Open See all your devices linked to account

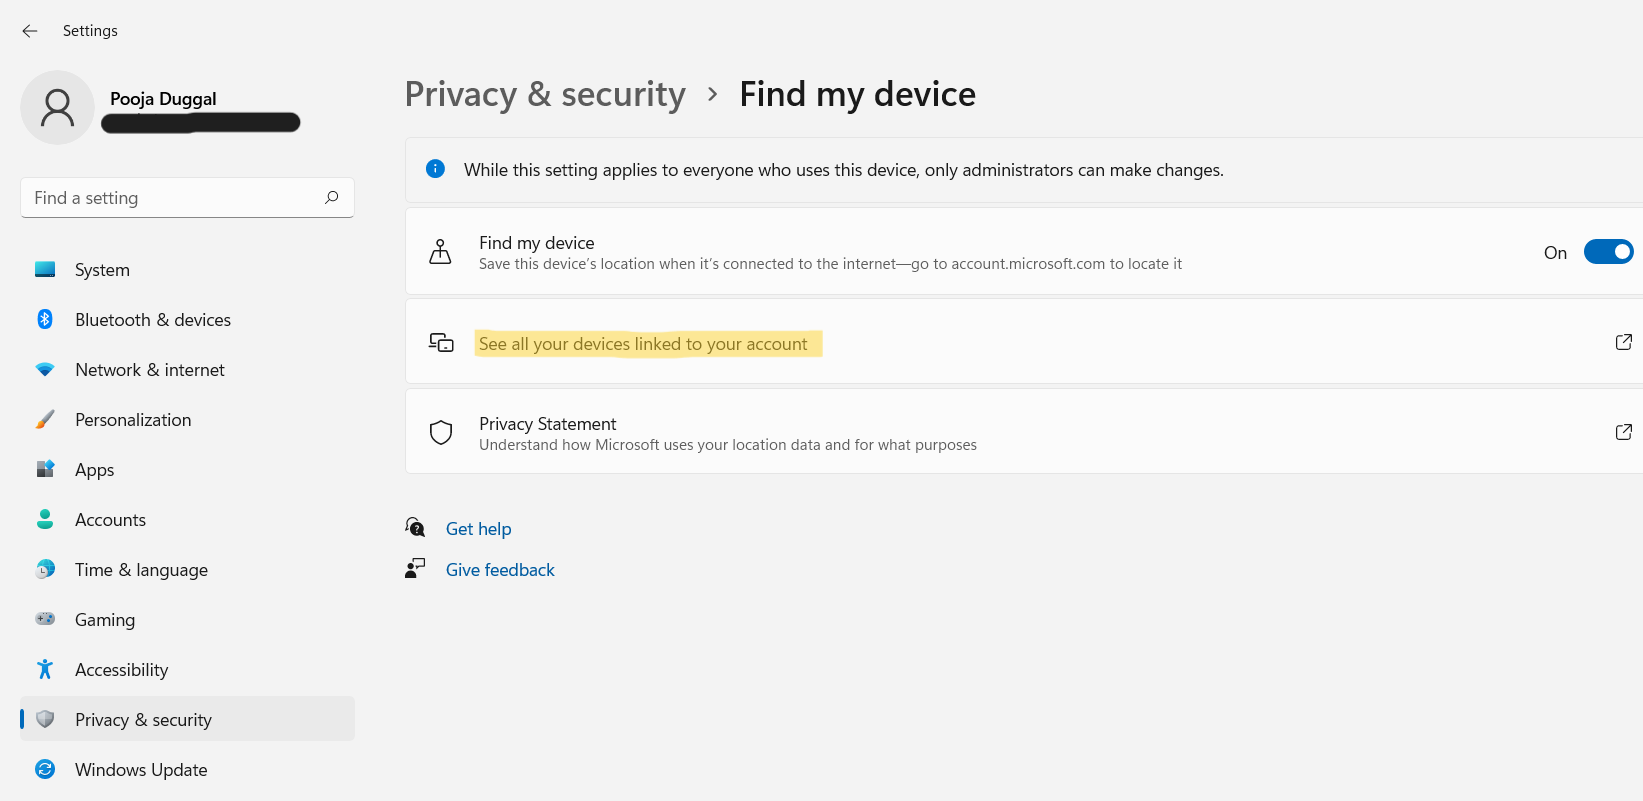coord(643,344)
